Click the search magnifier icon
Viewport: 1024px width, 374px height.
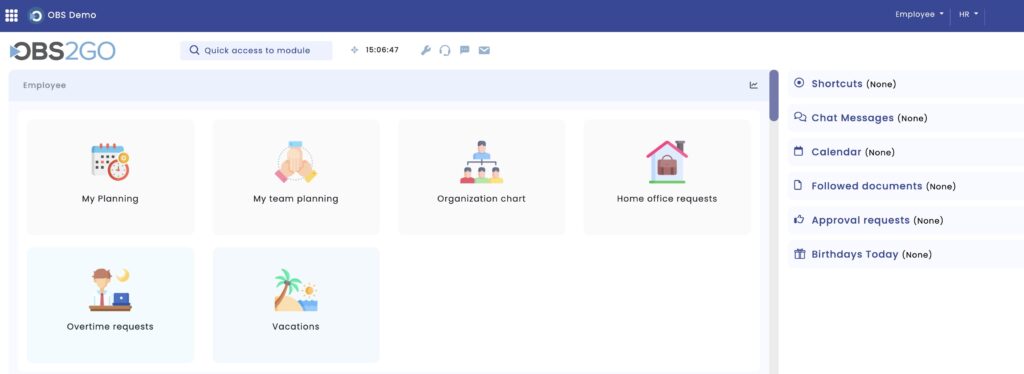click(x=194, y=50)
